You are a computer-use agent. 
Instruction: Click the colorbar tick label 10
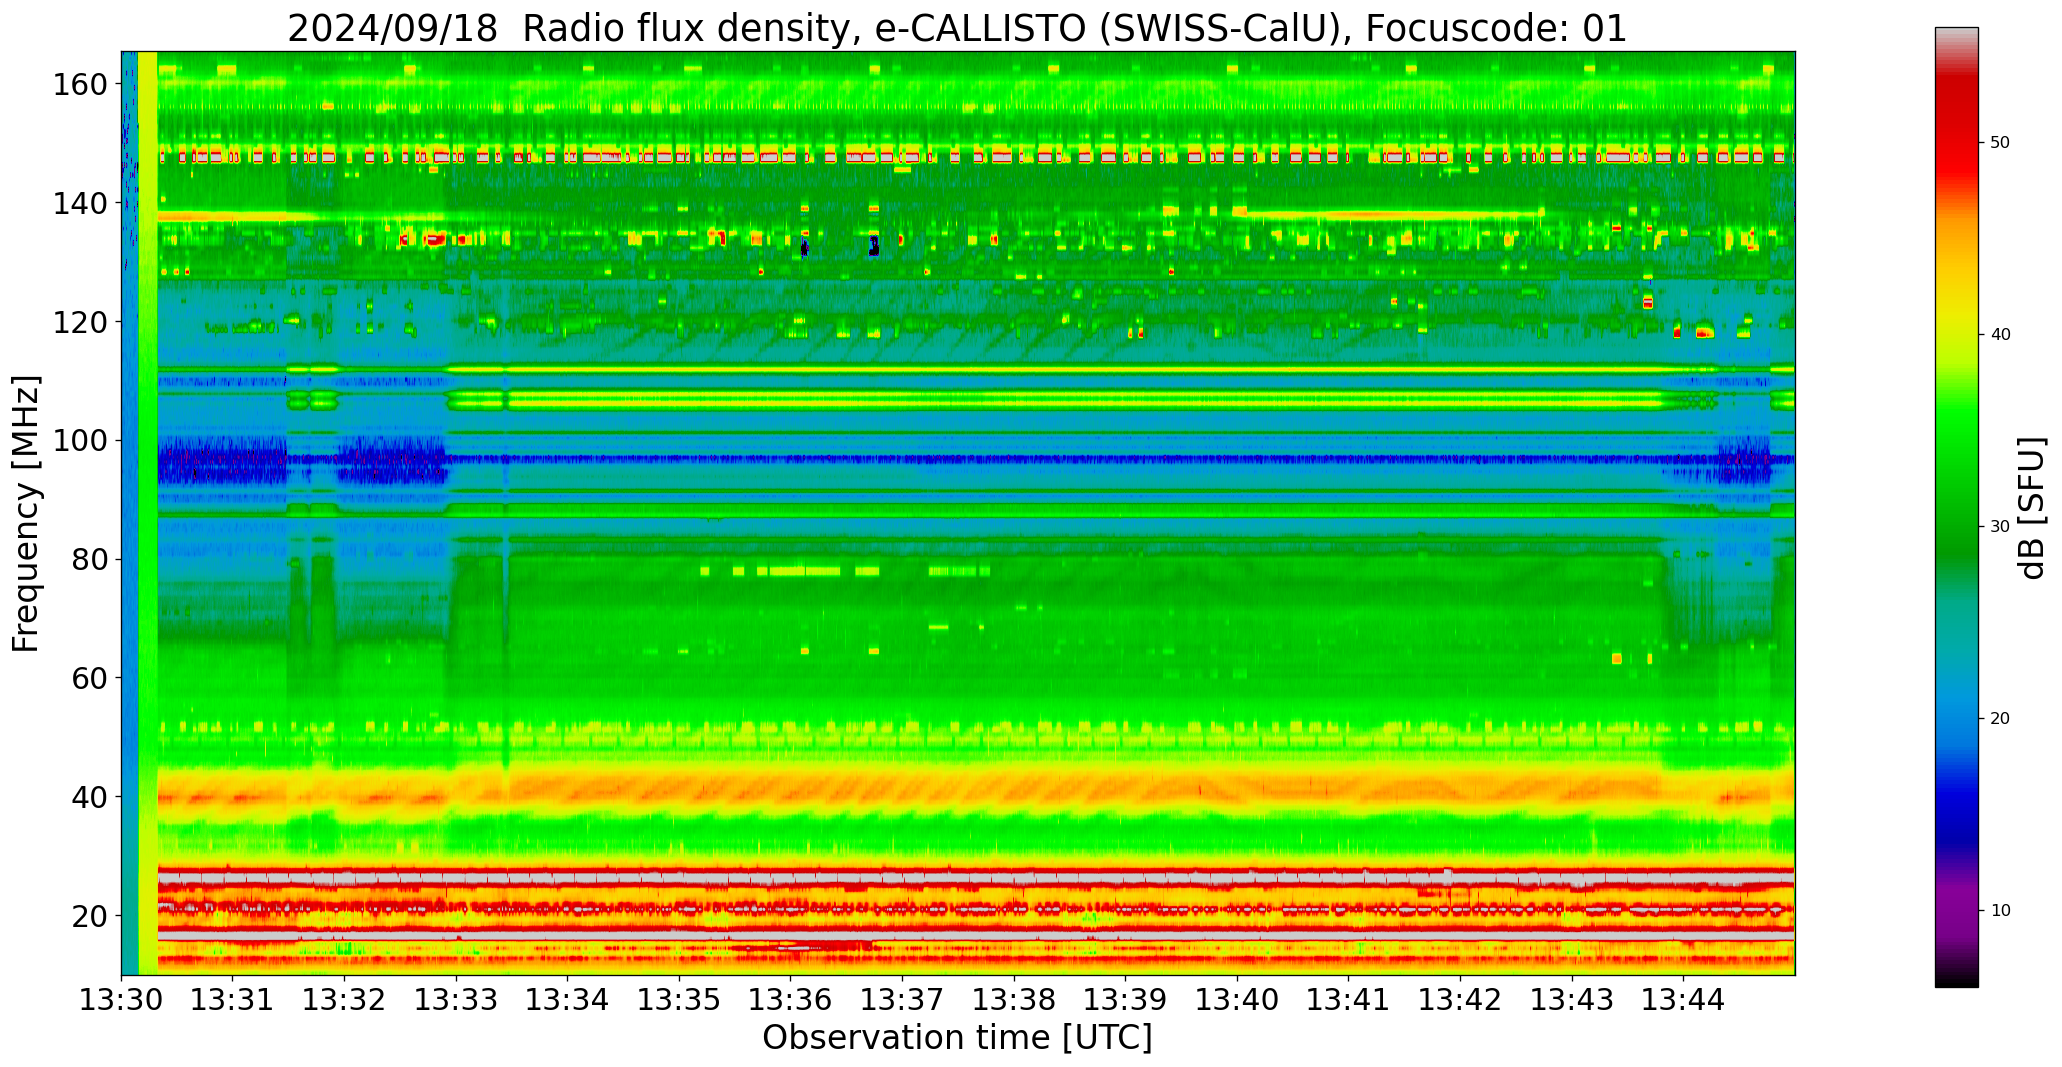point(2000,911)
